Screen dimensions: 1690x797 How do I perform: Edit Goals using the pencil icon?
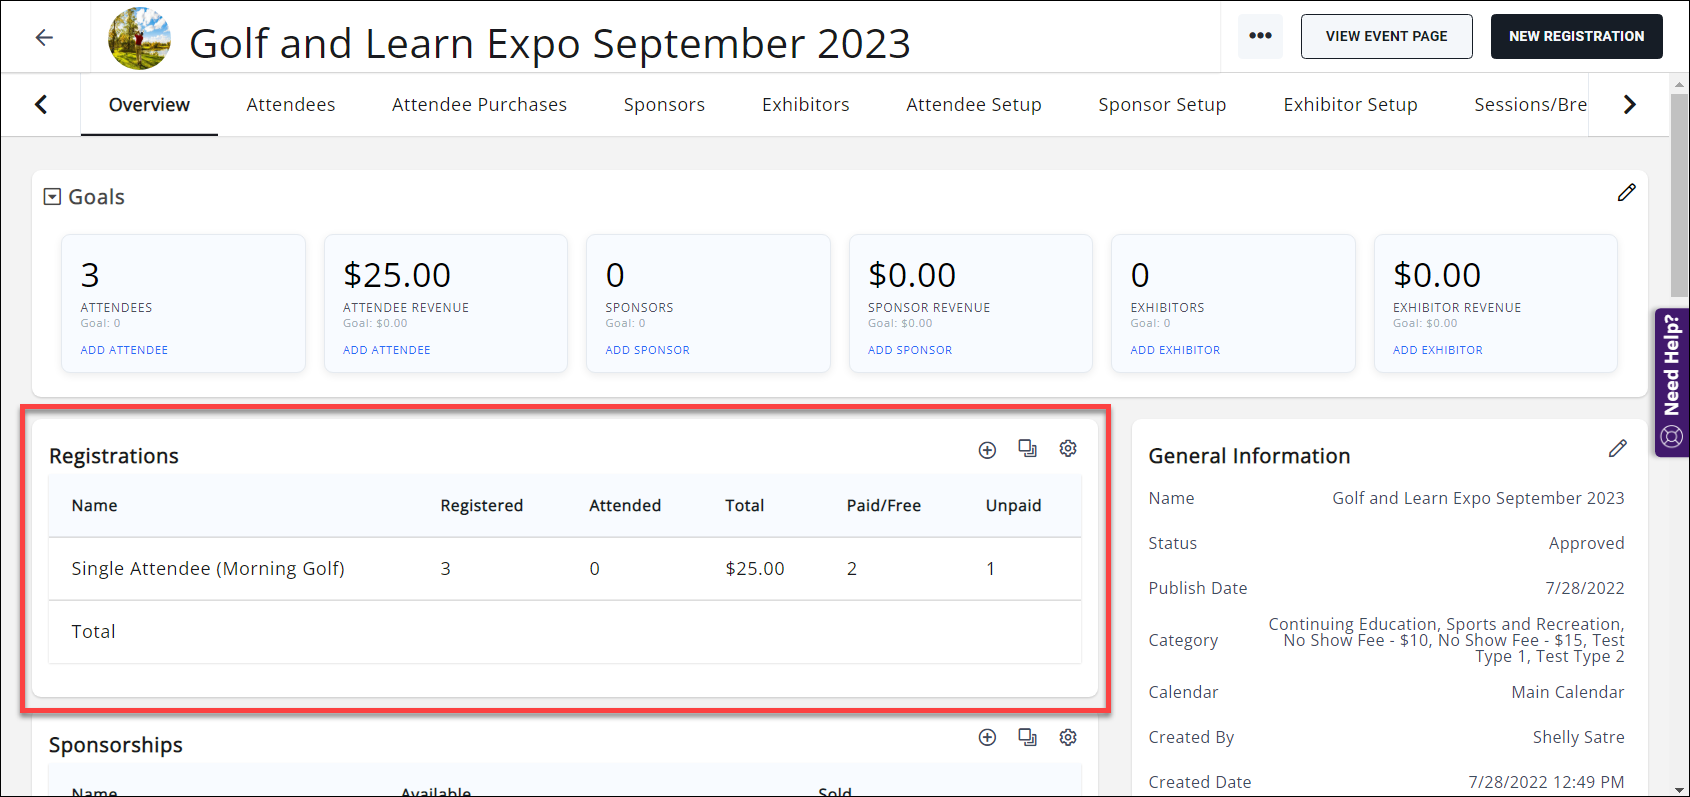[x=1627, y=193]
